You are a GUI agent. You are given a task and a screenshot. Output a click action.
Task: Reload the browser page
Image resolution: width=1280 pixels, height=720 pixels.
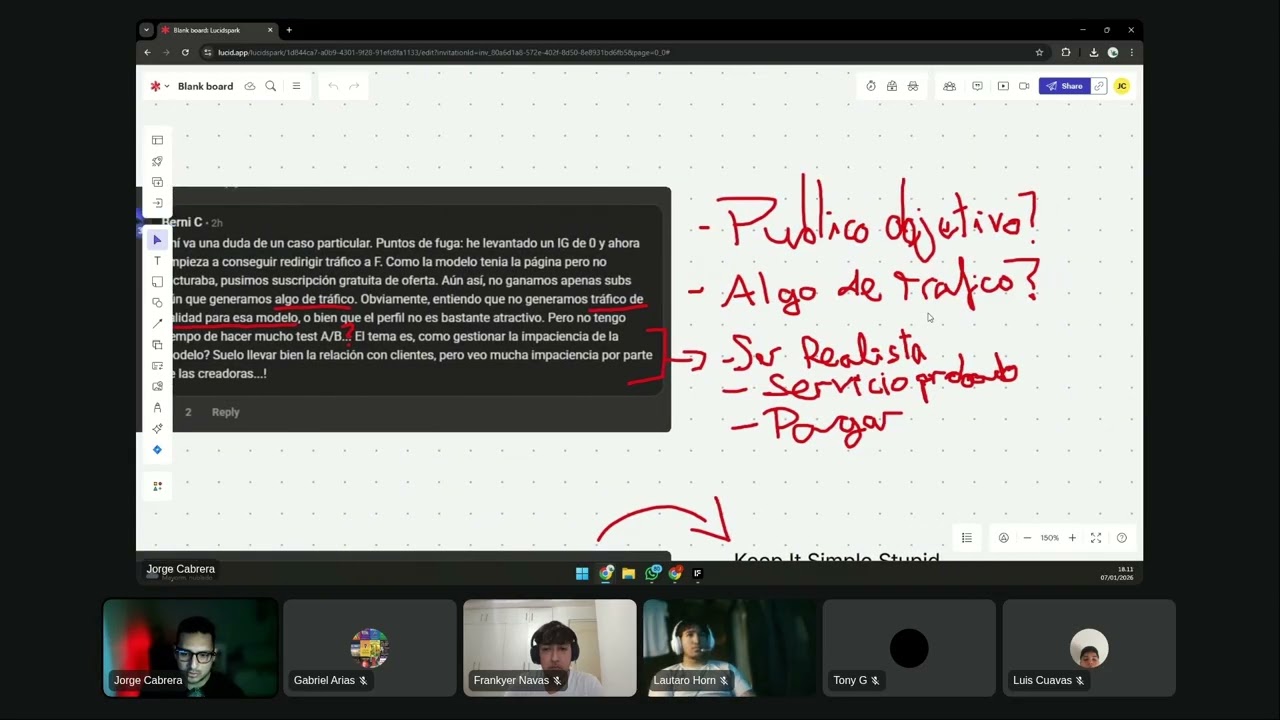[x=185, y=52]
